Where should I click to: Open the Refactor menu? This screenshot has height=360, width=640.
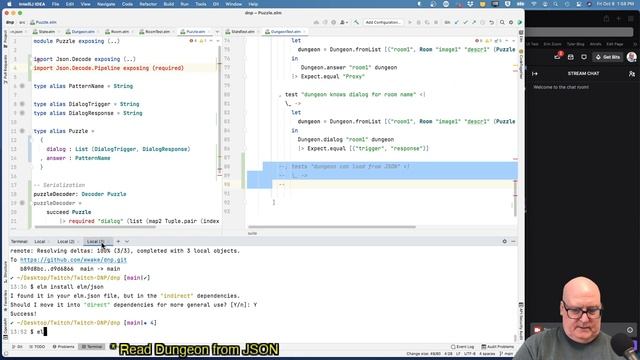[x=148, y=4]
